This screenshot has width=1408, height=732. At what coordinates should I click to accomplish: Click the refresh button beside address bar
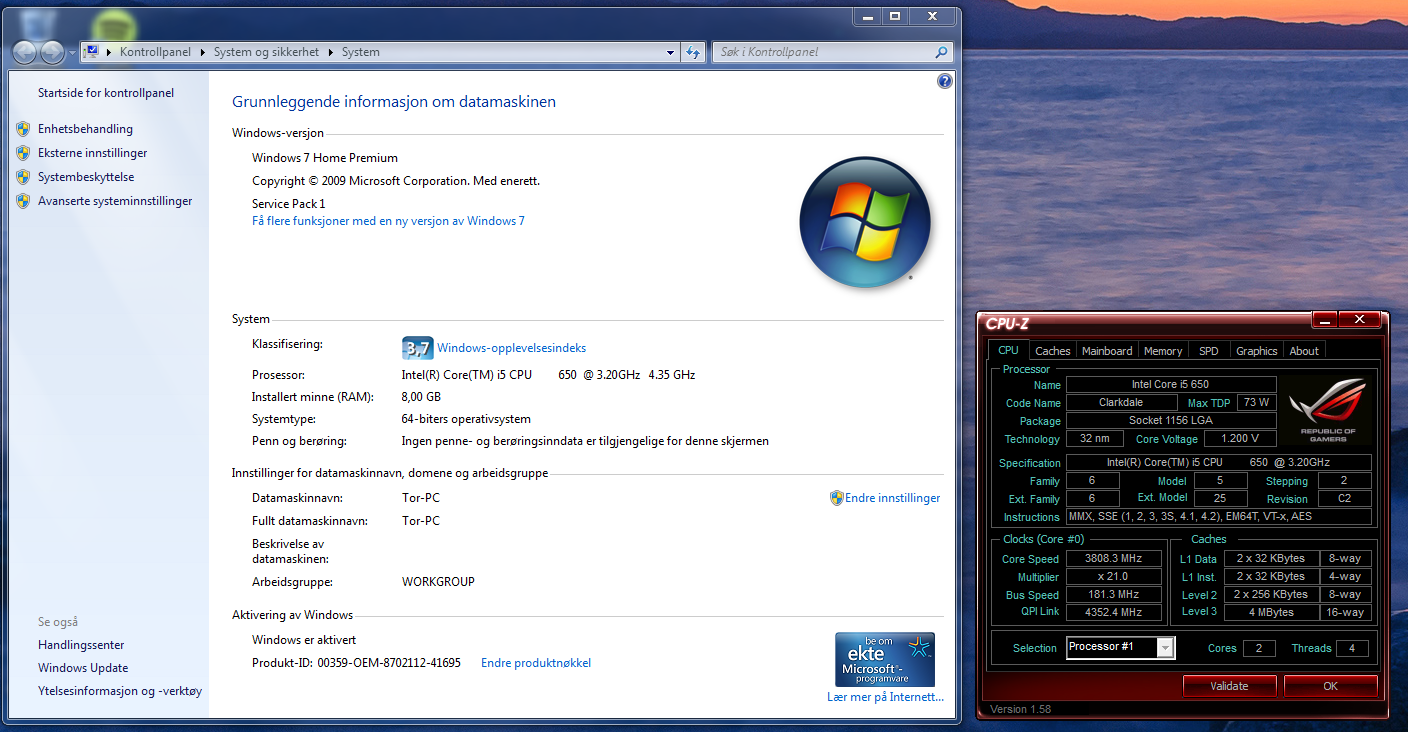pos(693,52)
